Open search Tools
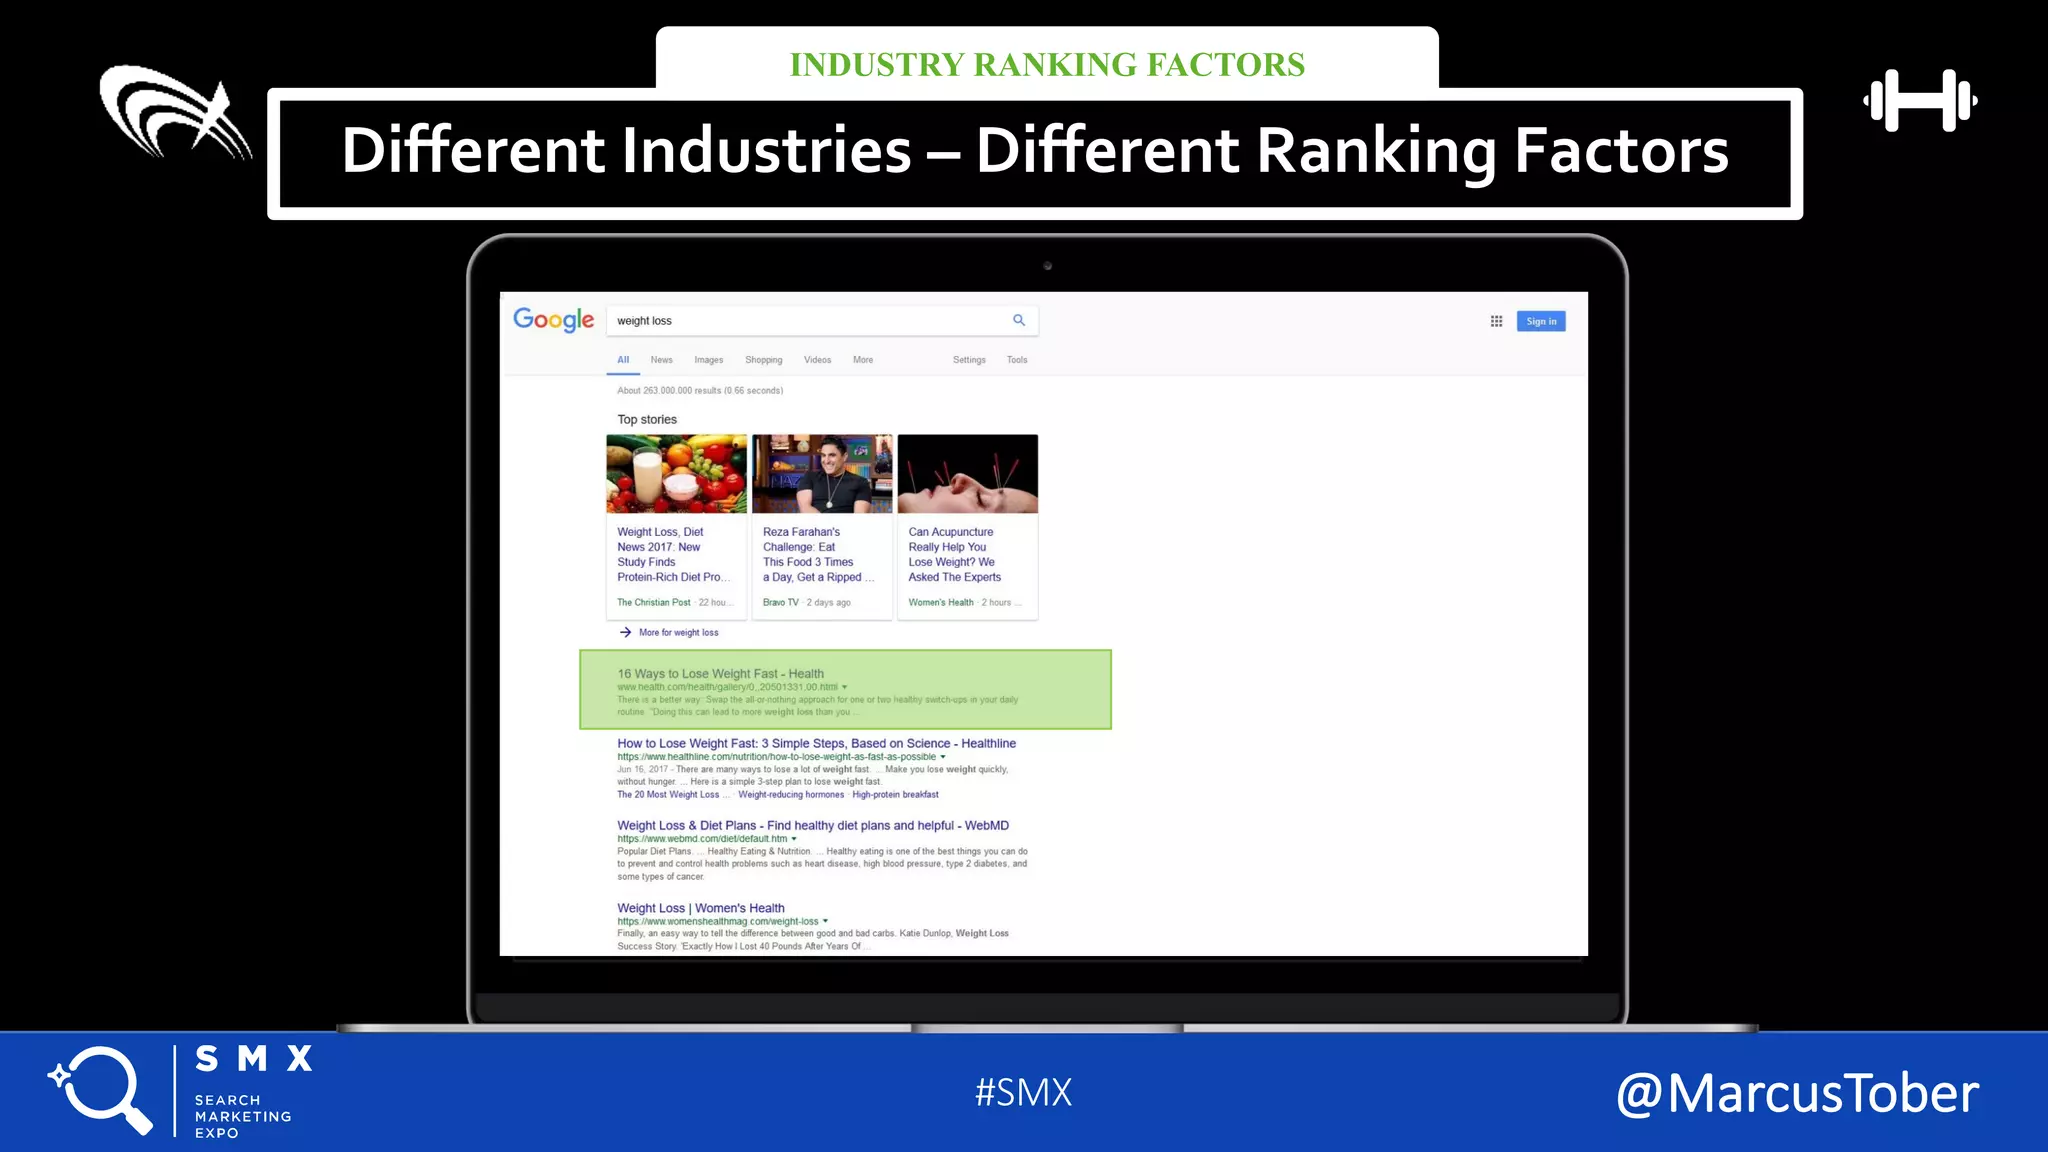The width and height of the screenshot is (2048, 1152). 1017,360
